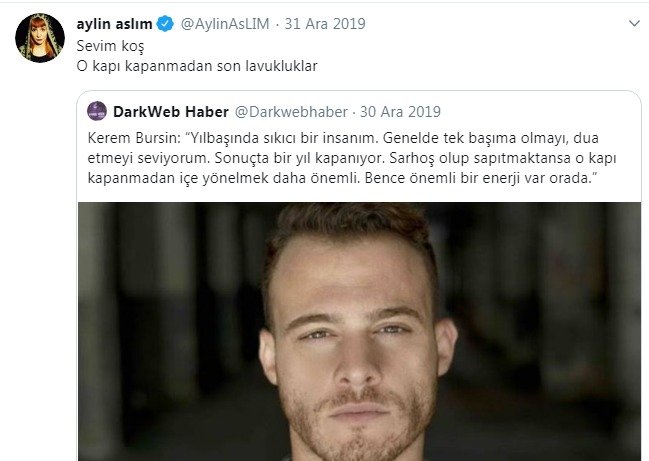Visit the @AylinAsLIM handle
Screen dimensions: 649x461
[x=225, y=24]
